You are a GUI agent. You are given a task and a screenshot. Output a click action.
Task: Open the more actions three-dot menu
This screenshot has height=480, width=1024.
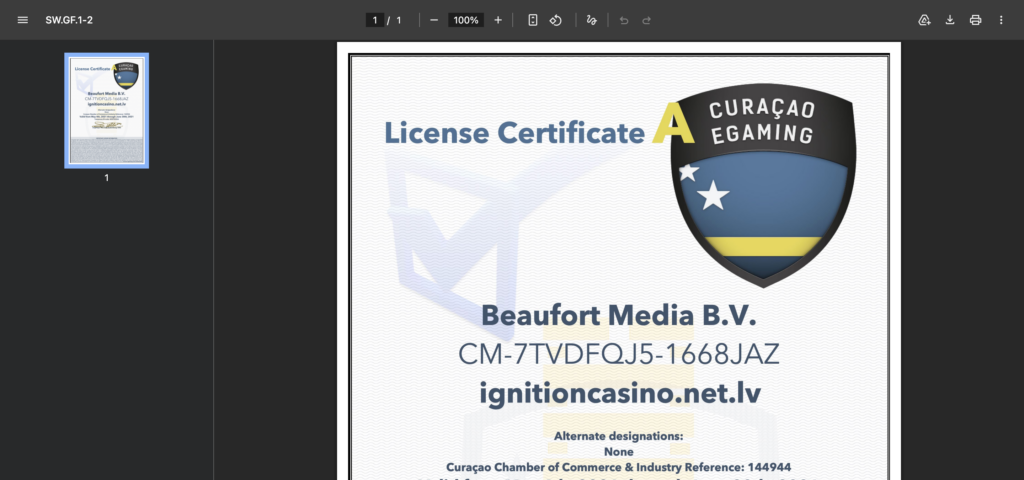[1000, 20]
